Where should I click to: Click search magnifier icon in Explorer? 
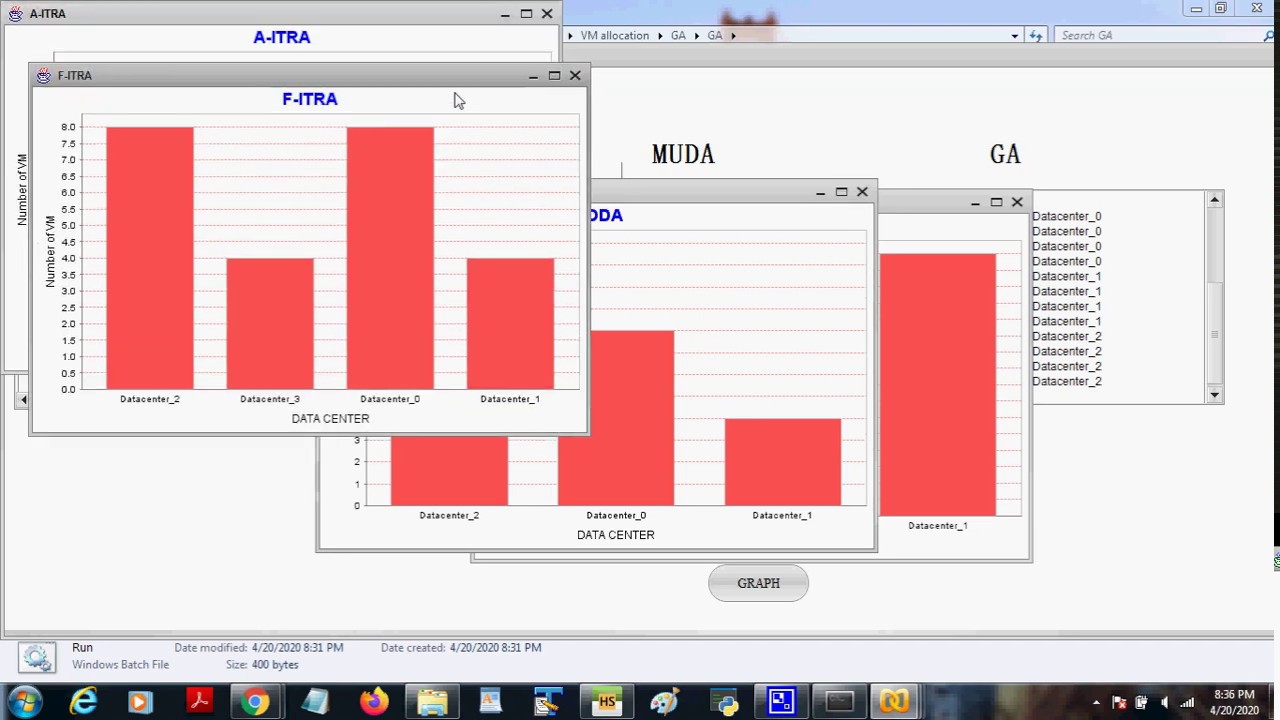[1269, 35]
